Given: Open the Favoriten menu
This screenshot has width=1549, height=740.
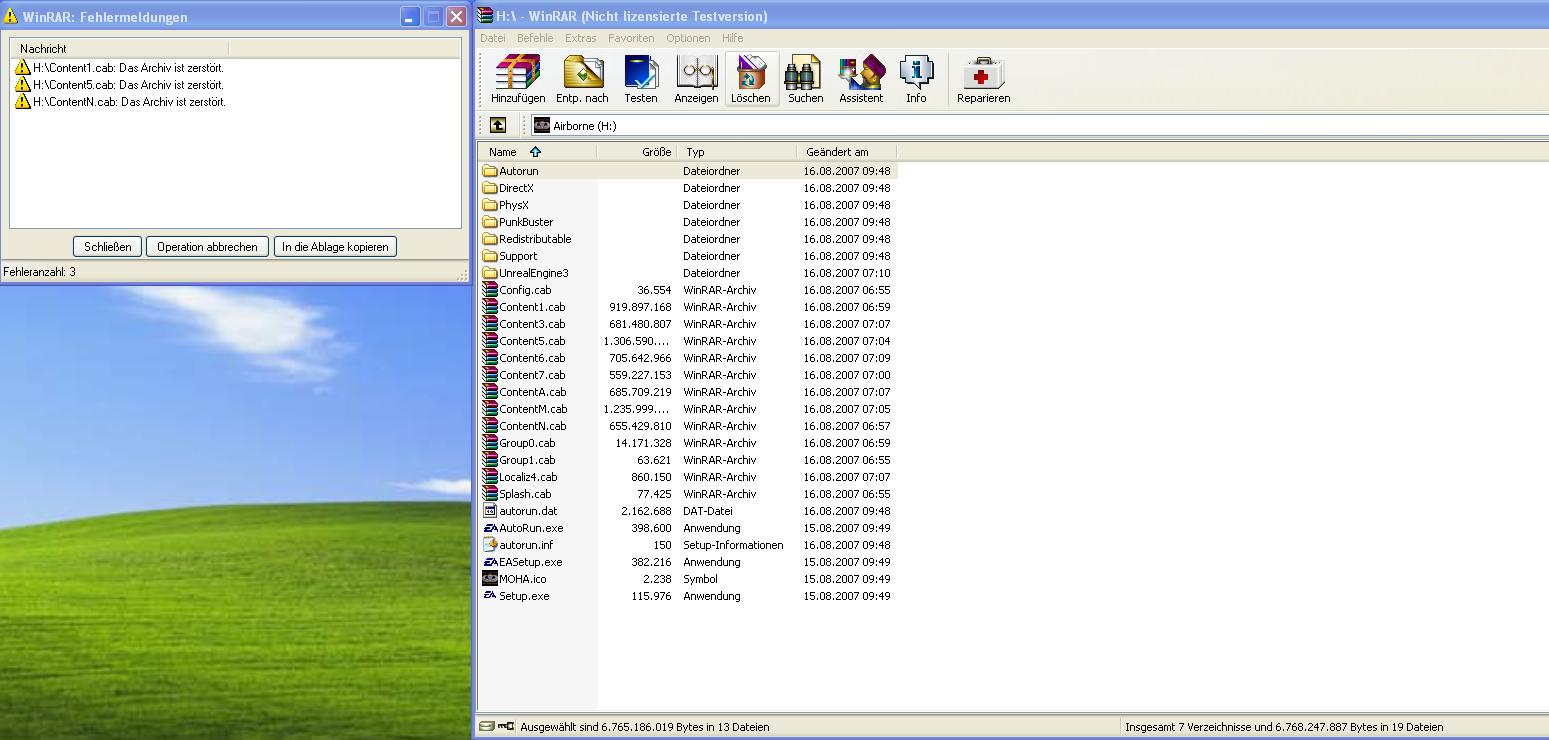Looking at the screenshot, I should [x=631, y=38].
